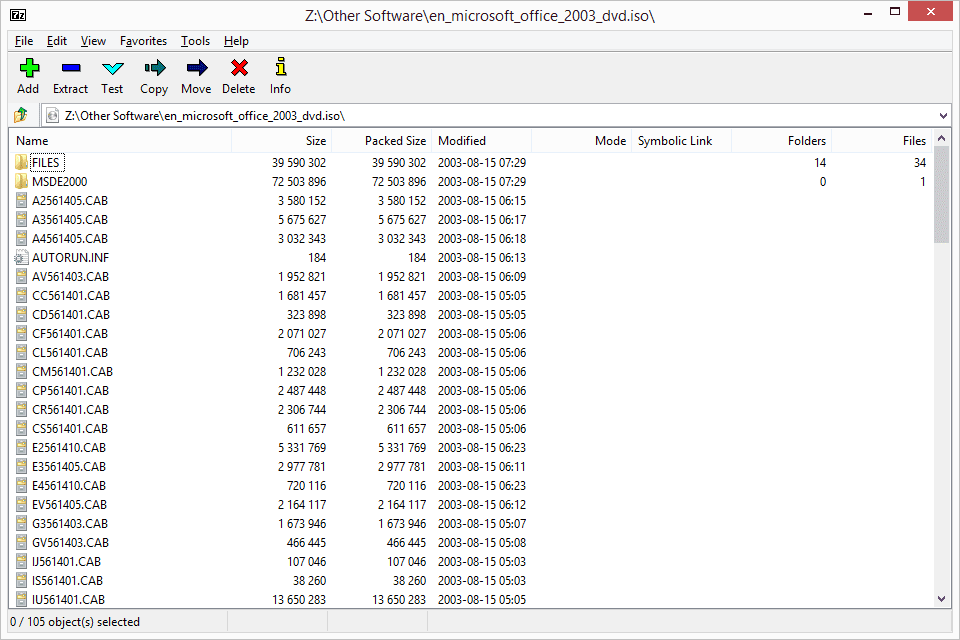
Task: Click the file list scroll down arrow
Action: click(942, 599)
